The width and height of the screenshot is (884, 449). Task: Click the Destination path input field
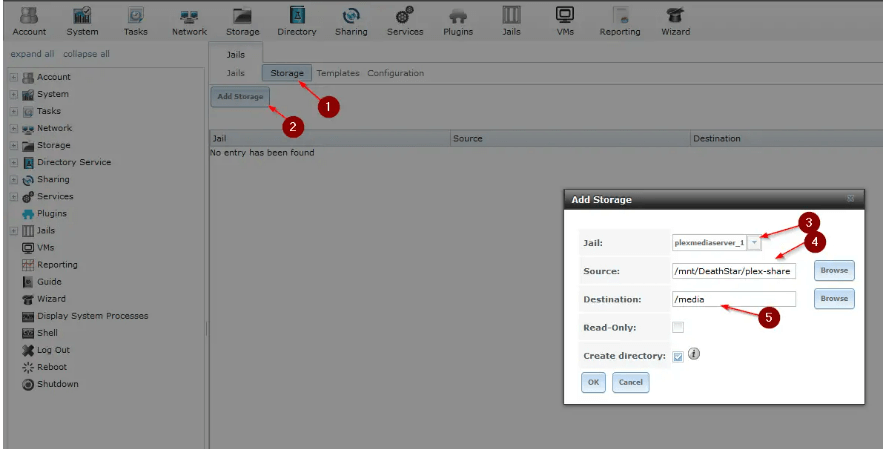click(734, 299)
